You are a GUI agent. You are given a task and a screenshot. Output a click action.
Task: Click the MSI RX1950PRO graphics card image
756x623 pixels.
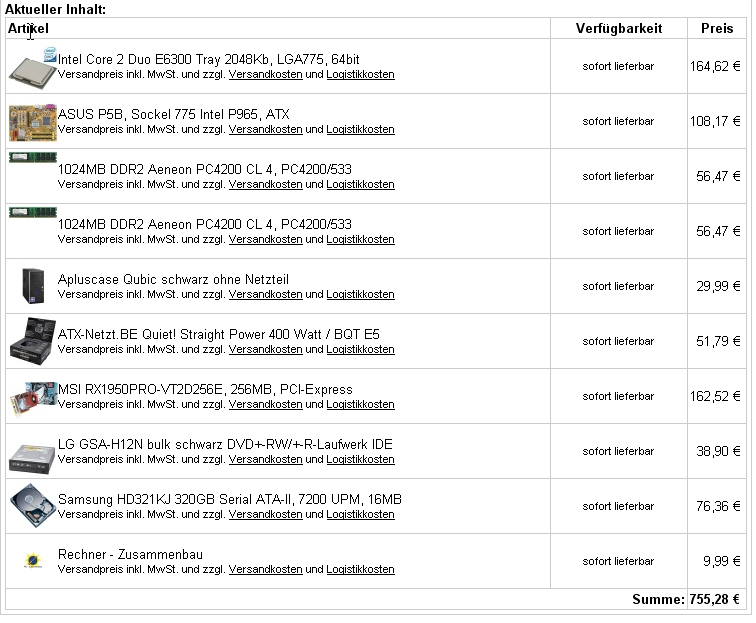pos(33,399)
